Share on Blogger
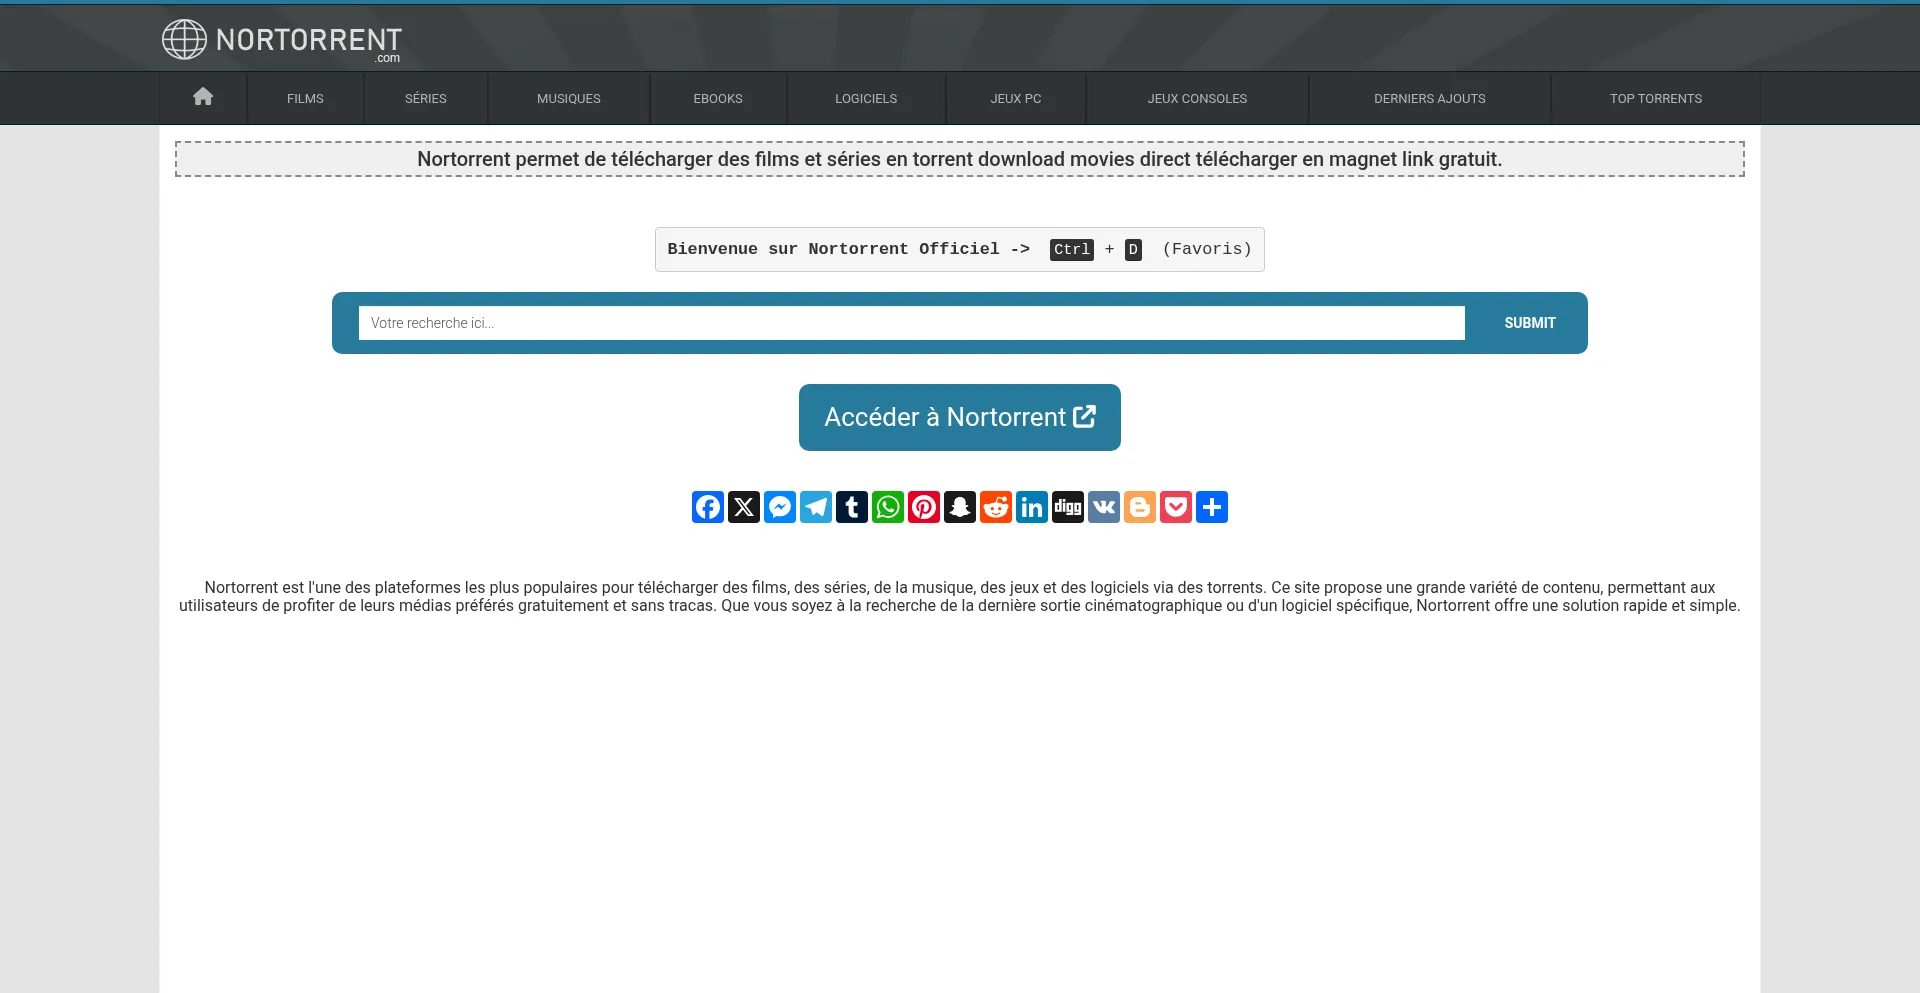Screen dimensions: 1920x993 (x=1140, y=507)
